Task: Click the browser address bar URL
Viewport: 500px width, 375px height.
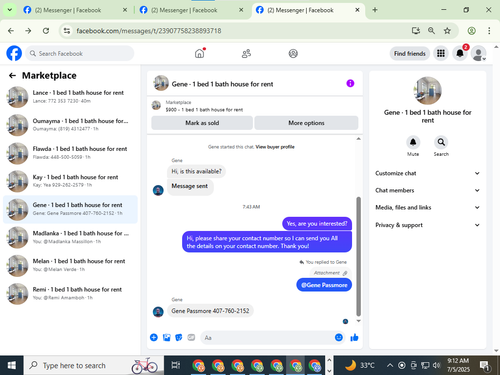Action: point(149,31)
